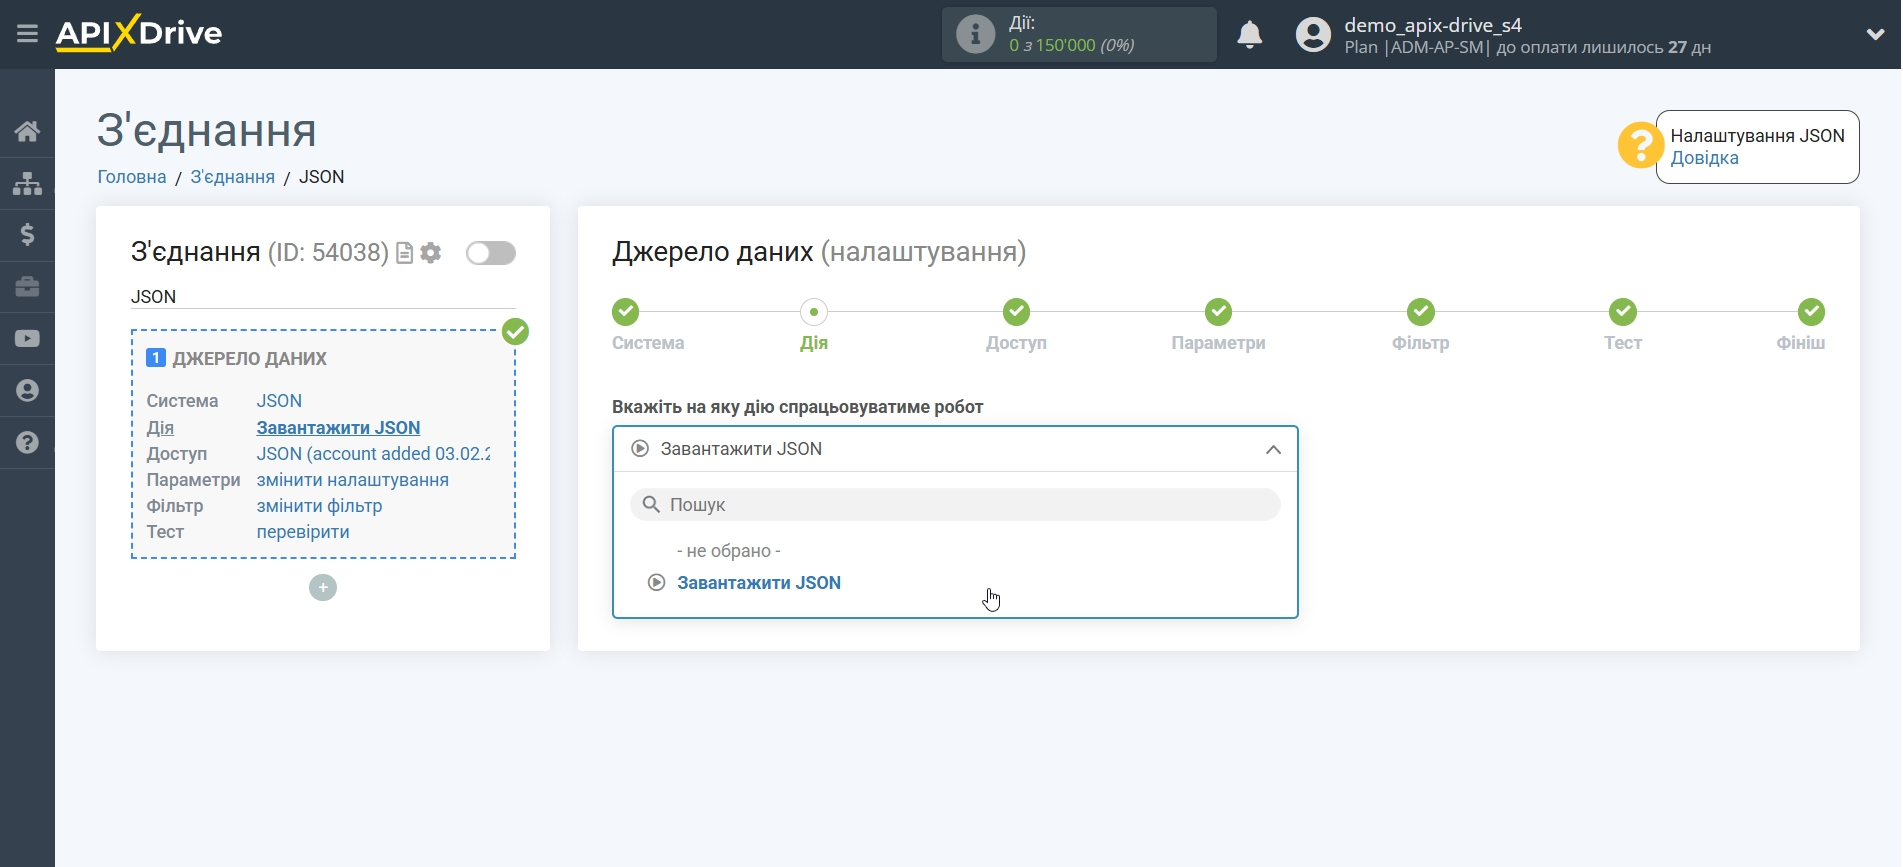Viewport: 1903px width, 867px height.
Task: Collapse the action dropdown selector
Action: 955,449
